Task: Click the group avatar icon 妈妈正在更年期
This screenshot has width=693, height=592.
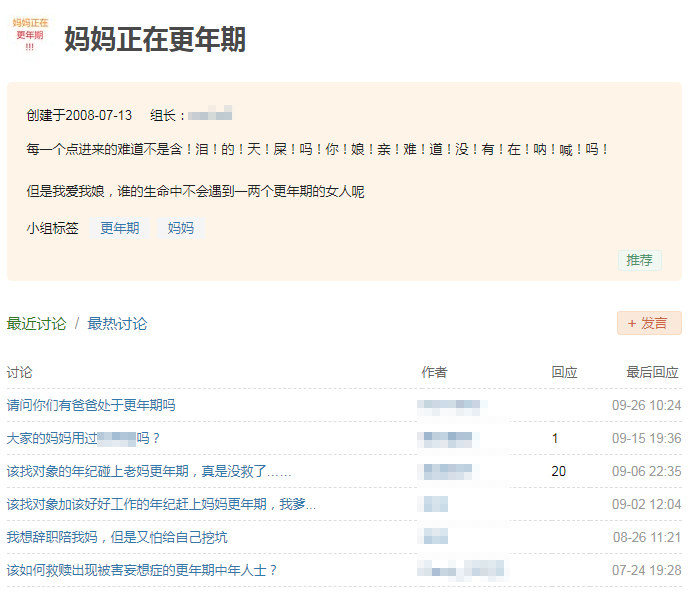Action: [x=30, y=34]
